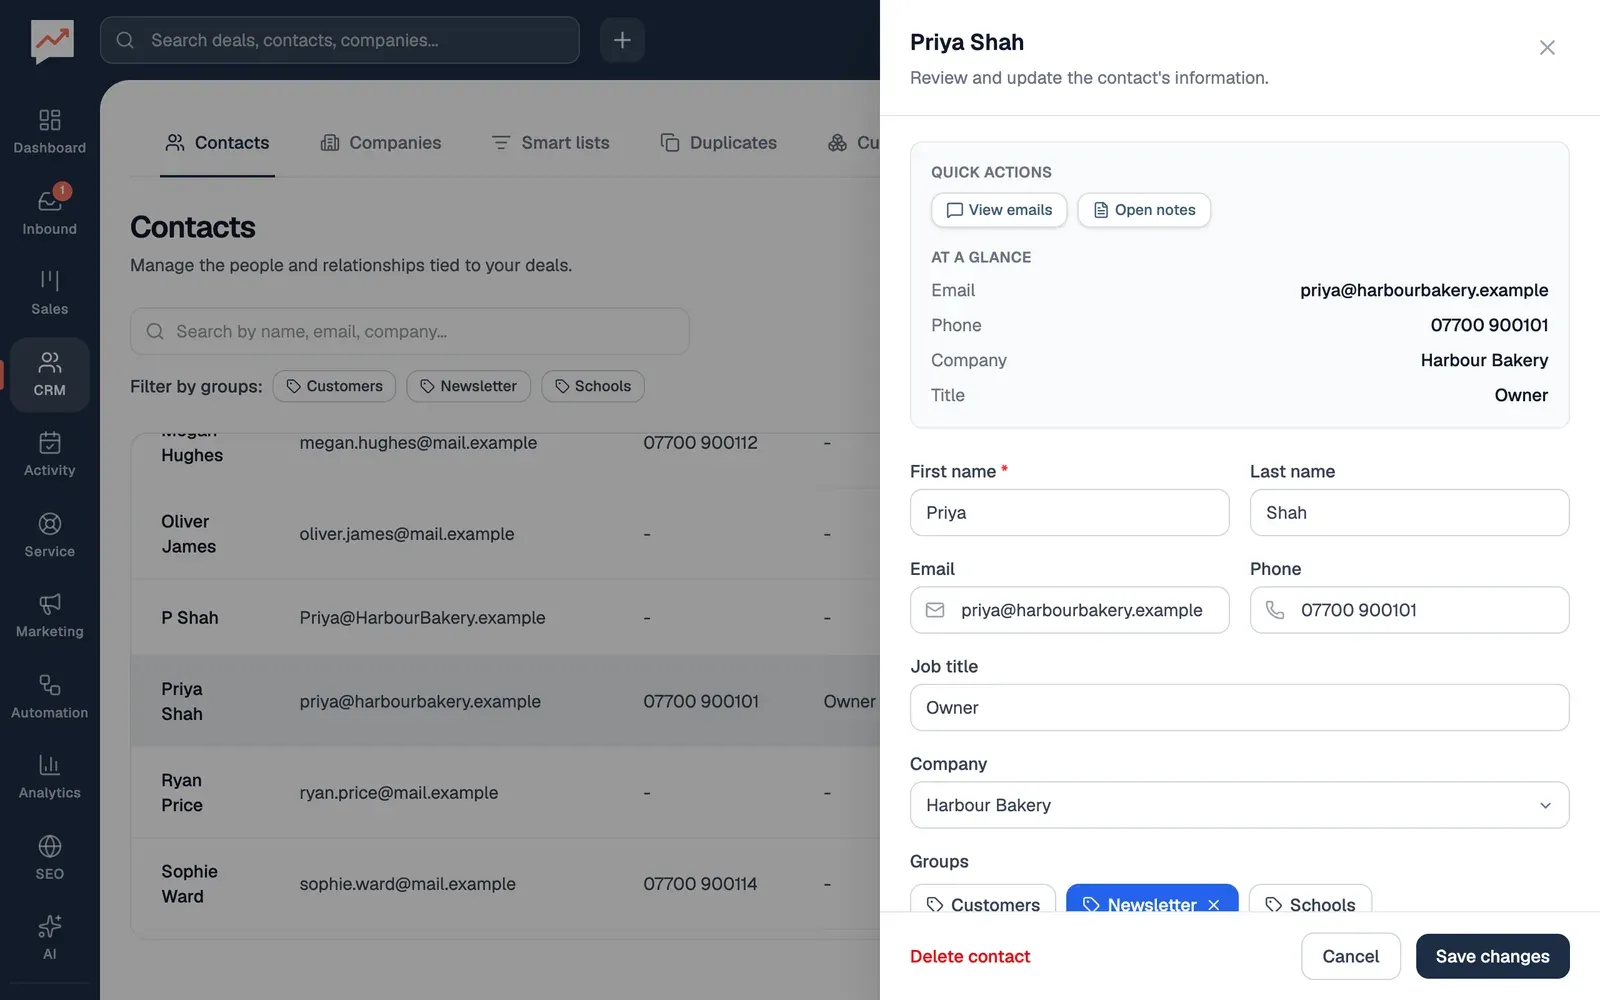Filter contacts by the Schools group
The width and height of the screenshot is (1600, 1000).
click(x=593, y=386)
